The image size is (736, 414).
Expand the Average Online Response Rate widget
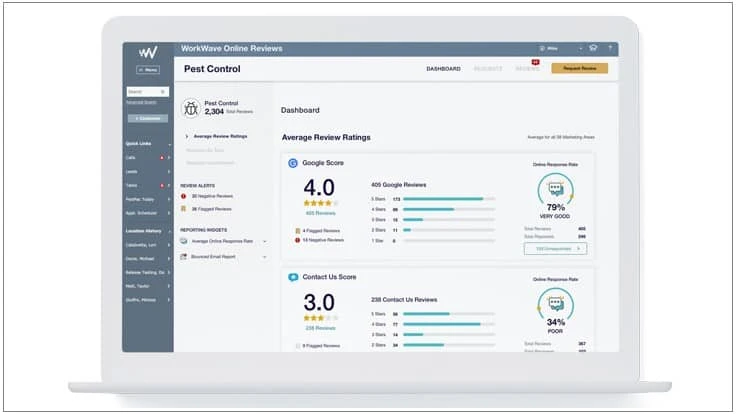264,241
